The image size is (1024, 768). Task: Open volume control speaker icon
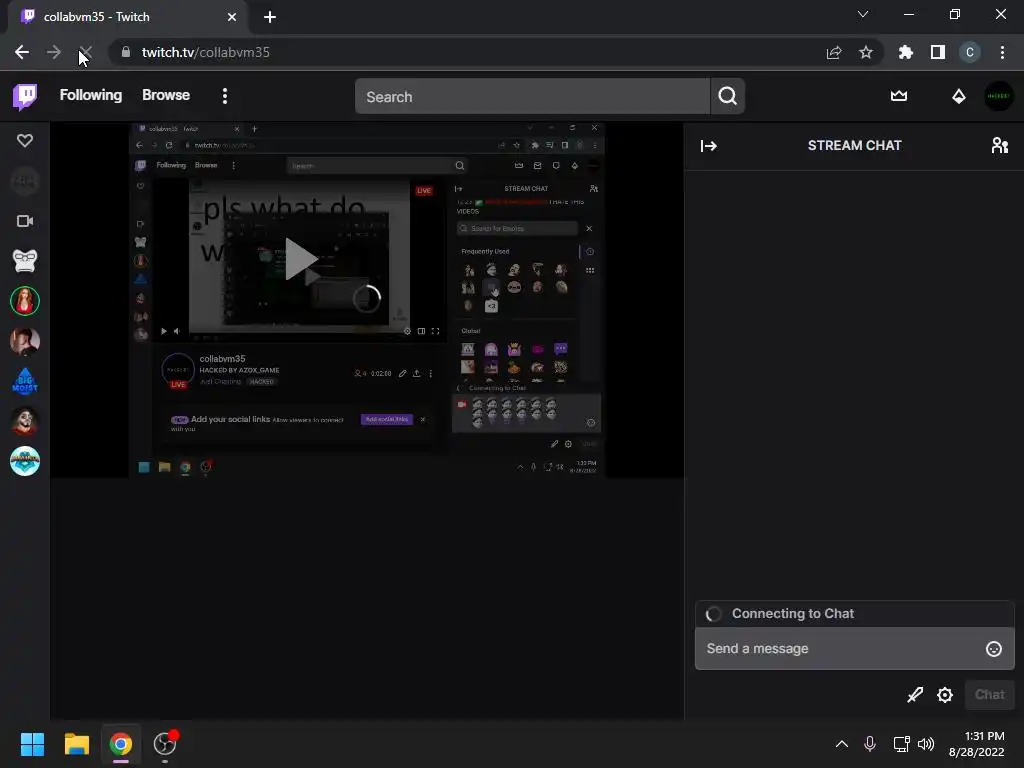[926, 744]
